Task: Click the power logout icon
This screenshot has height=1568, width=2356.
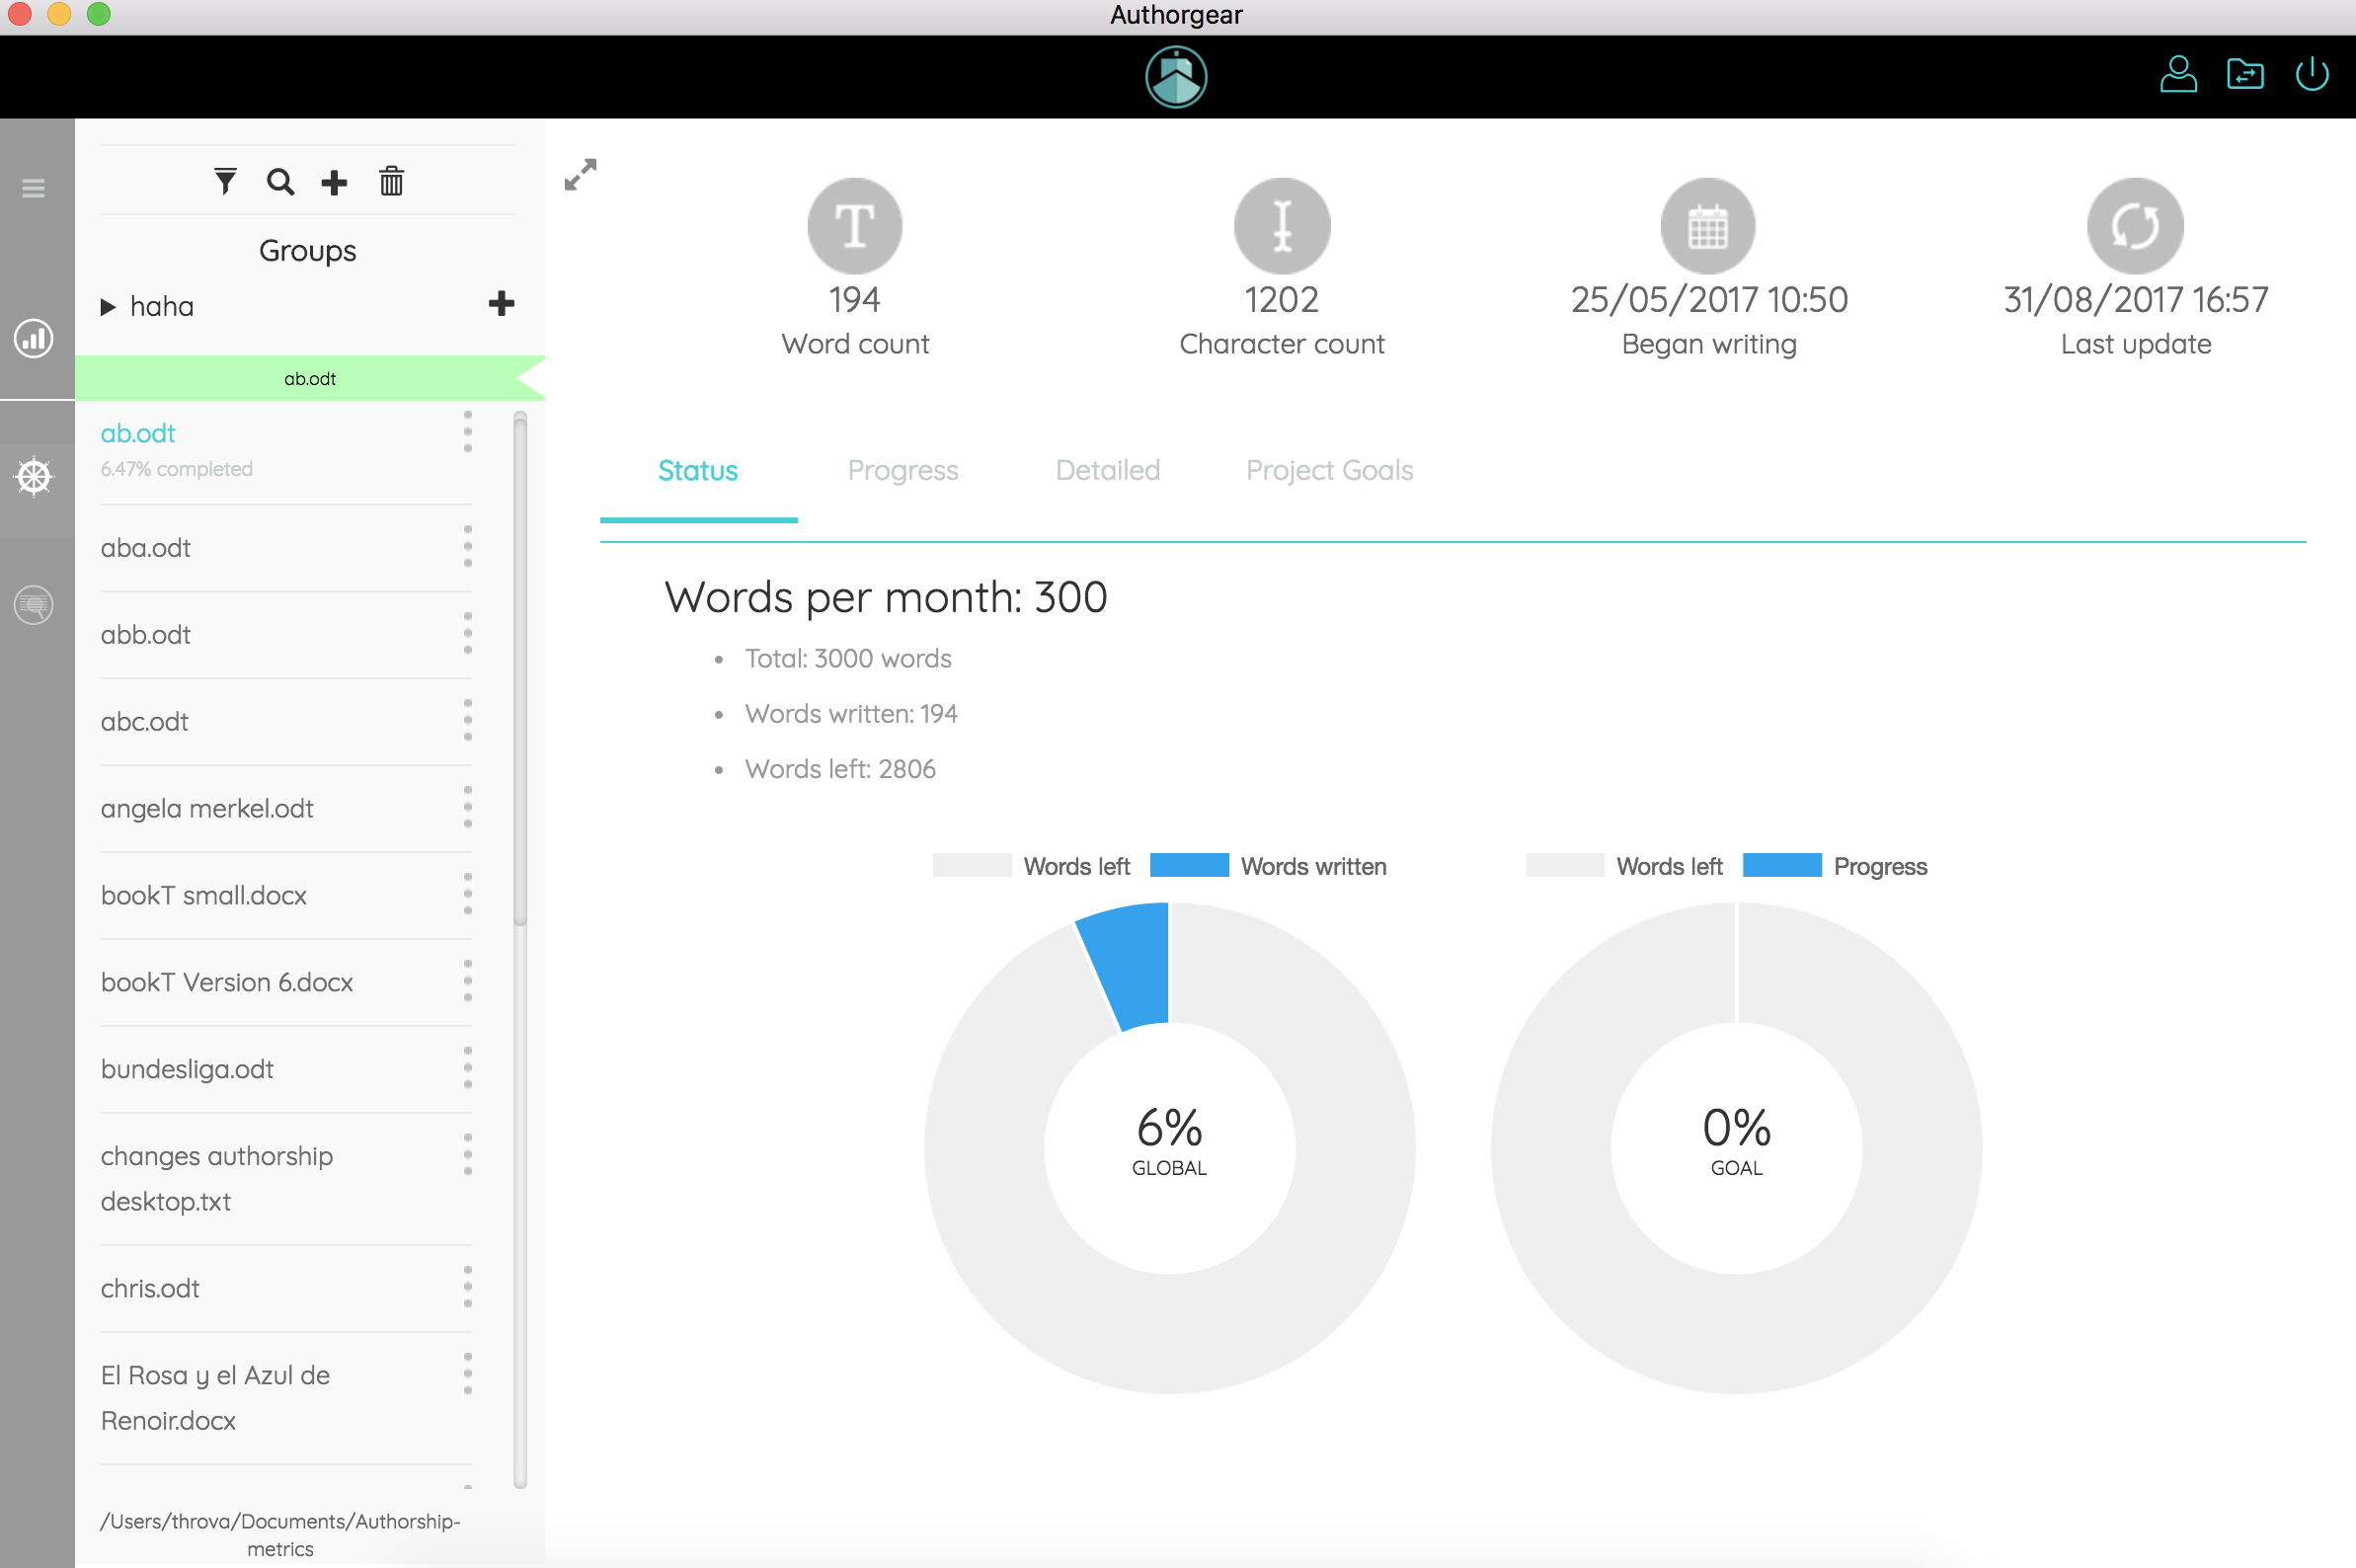Action: pos(2312,74)
